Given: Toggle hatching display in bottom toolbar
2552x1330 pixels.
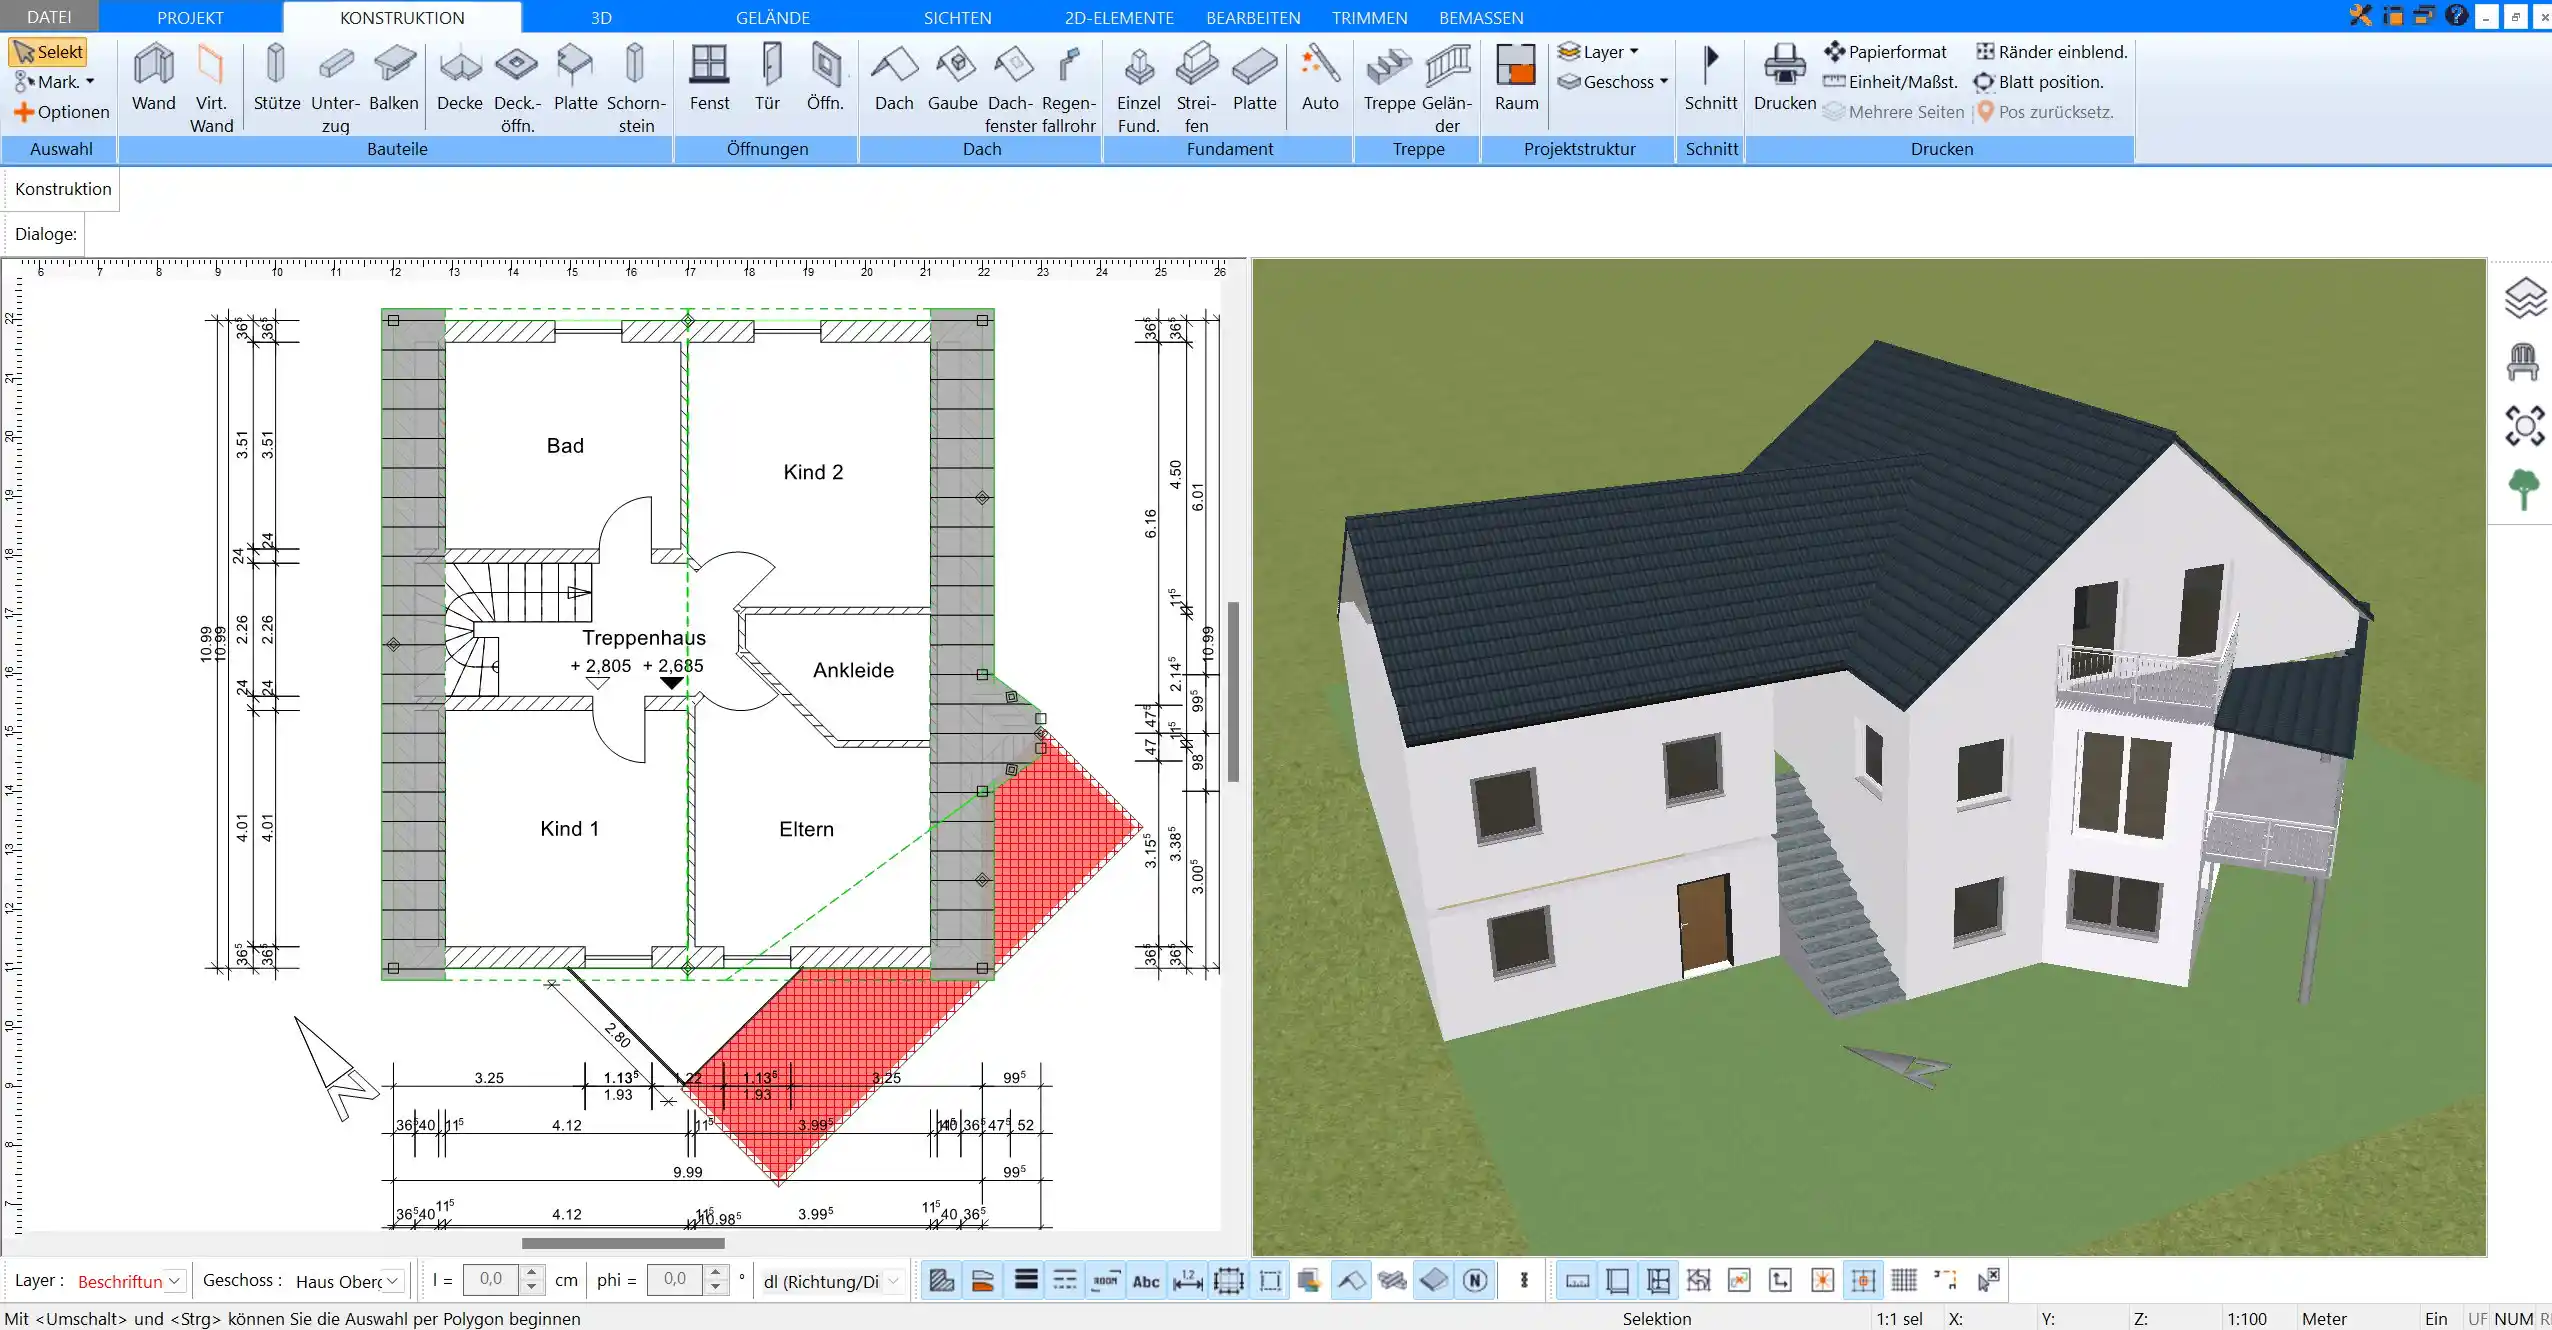Looking at the screenshot, I should tap(942, 1280).
